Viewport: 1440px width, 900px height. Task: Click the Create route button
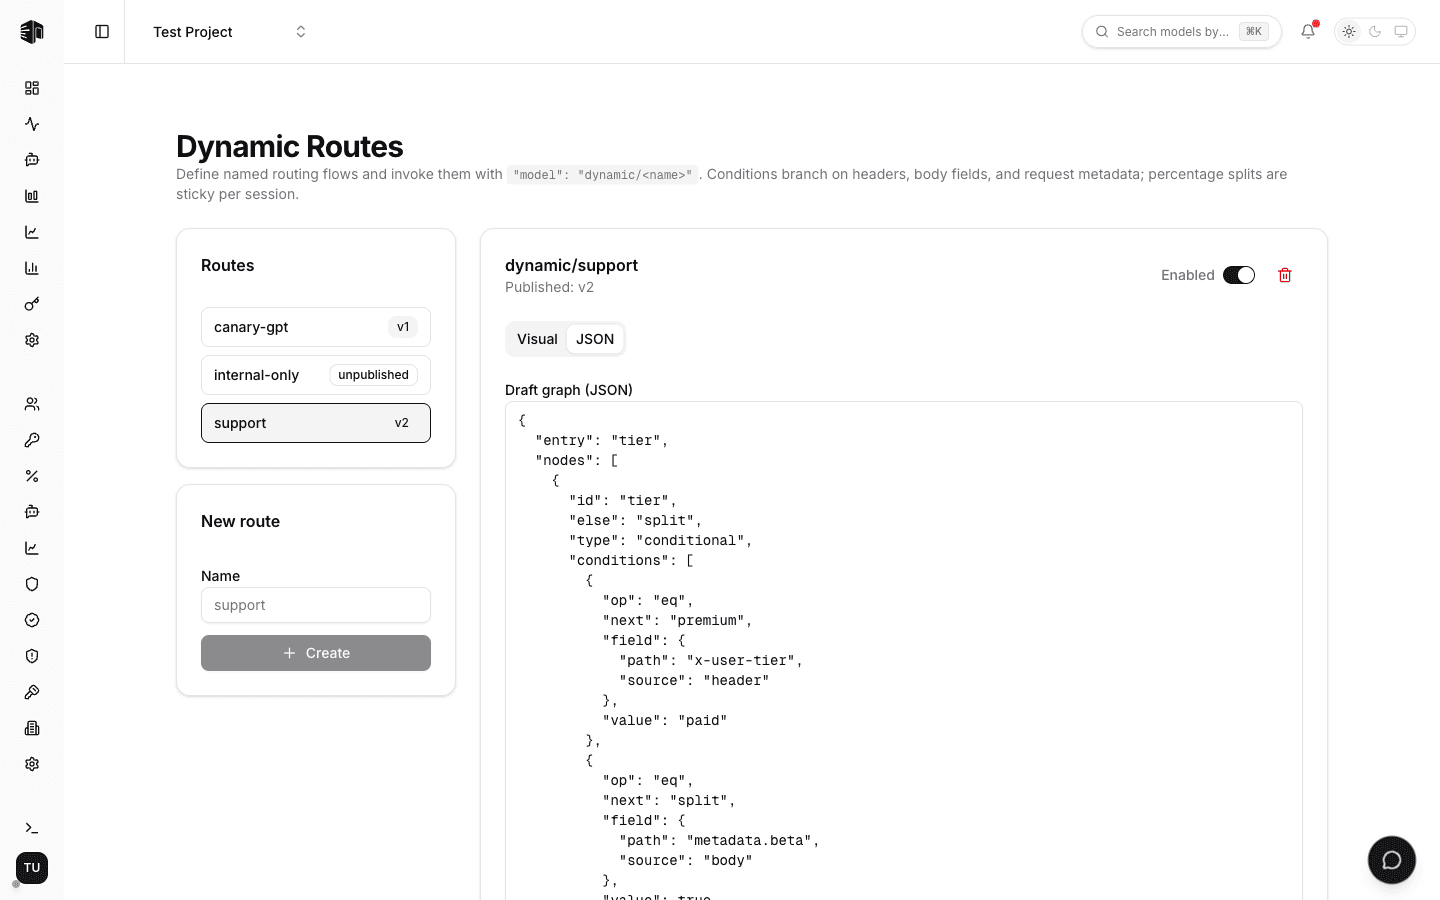coord(316,653)
